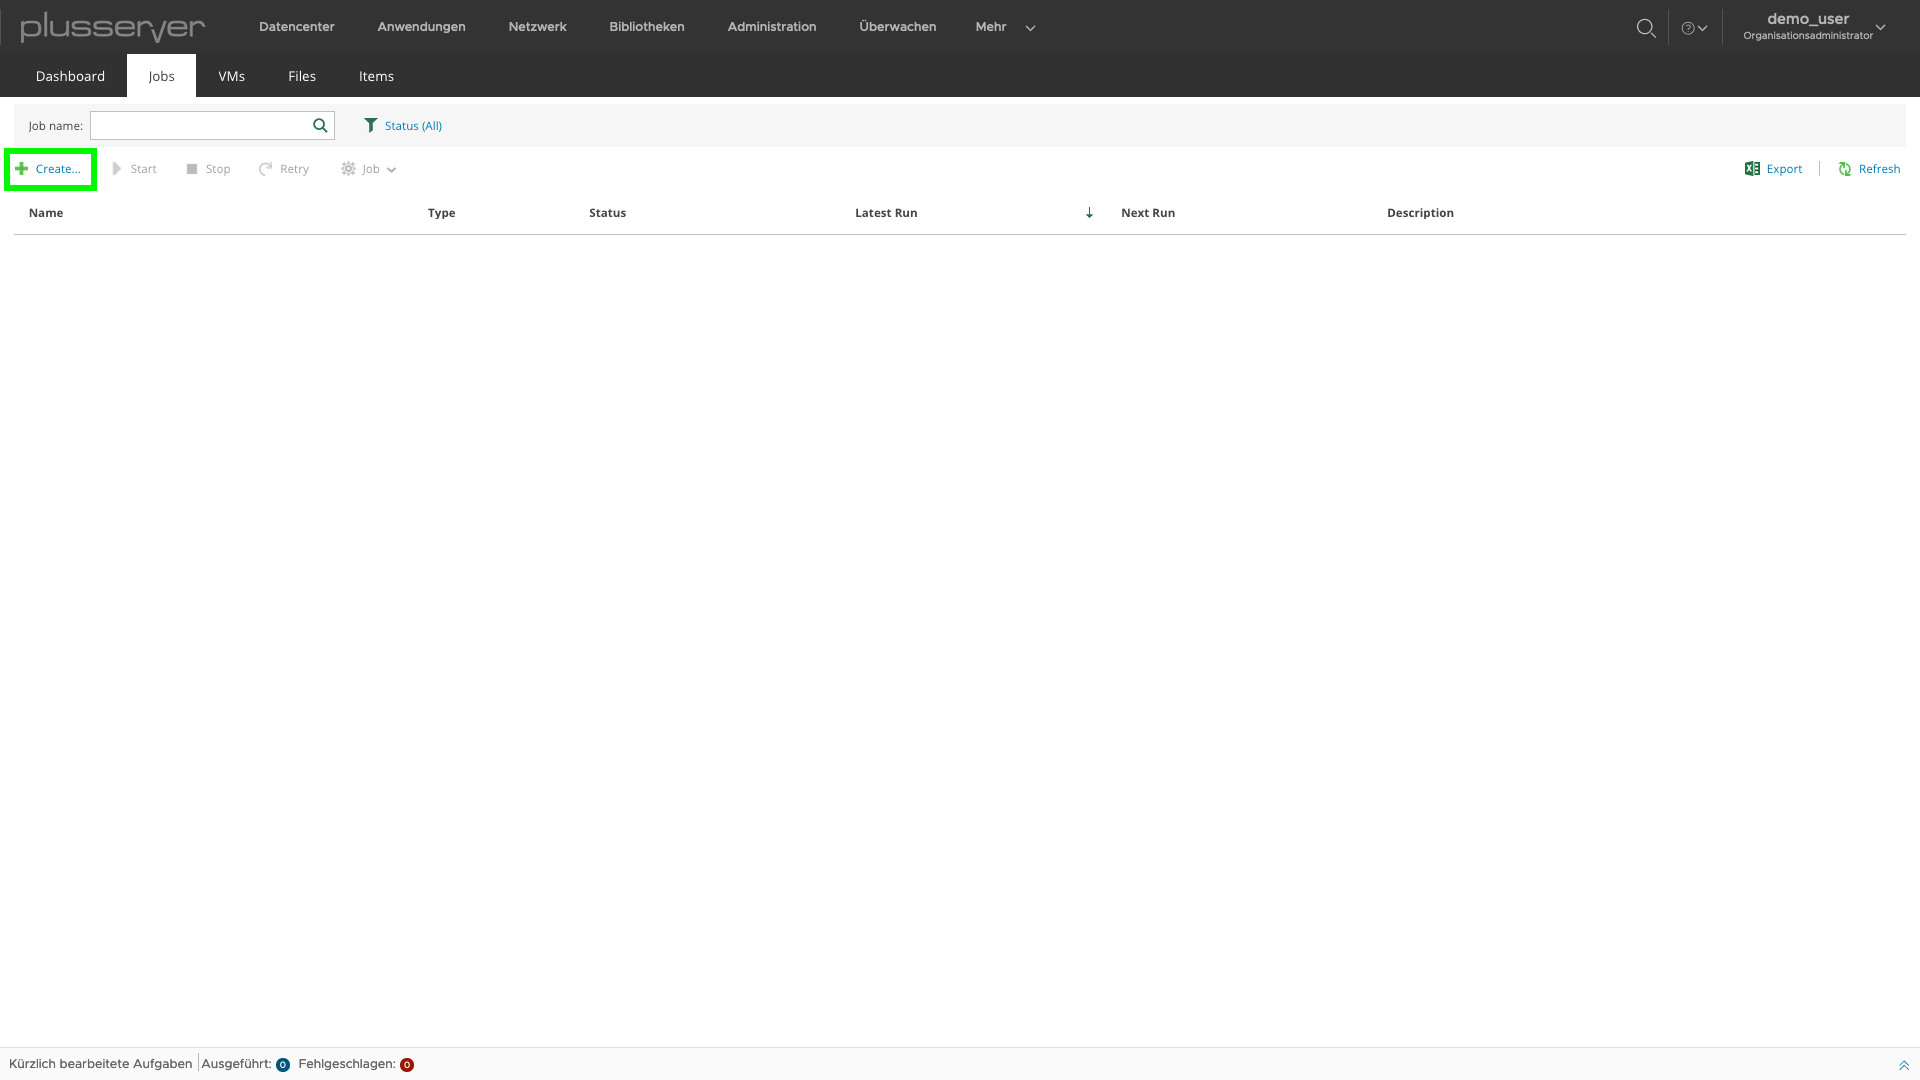
Task: Click the Job settings gear icon
Action: (348, 169)
